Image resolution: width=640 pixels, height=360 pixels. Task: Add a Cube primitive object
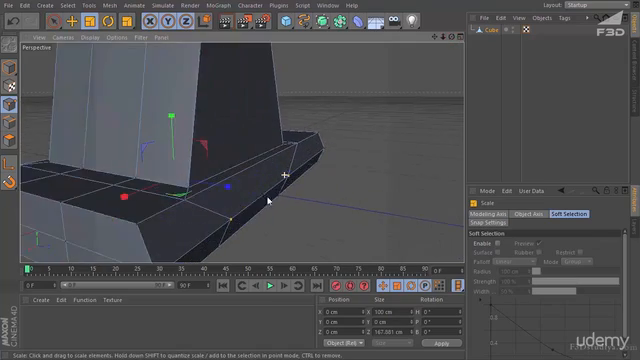point(286,21)
